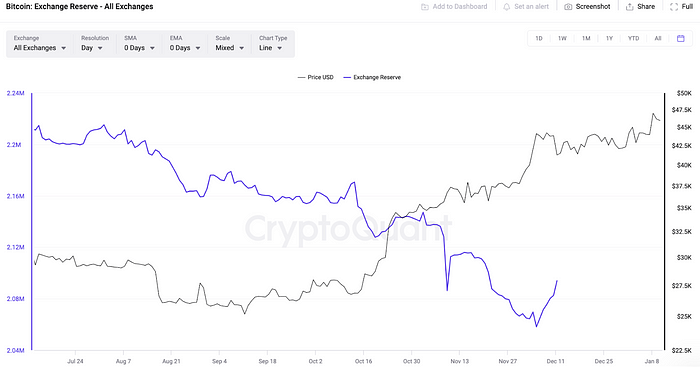Open the SMA dropdown showing 0 Days
The width and height of the screenshot is (700, 367).
(x=139, y=44)
